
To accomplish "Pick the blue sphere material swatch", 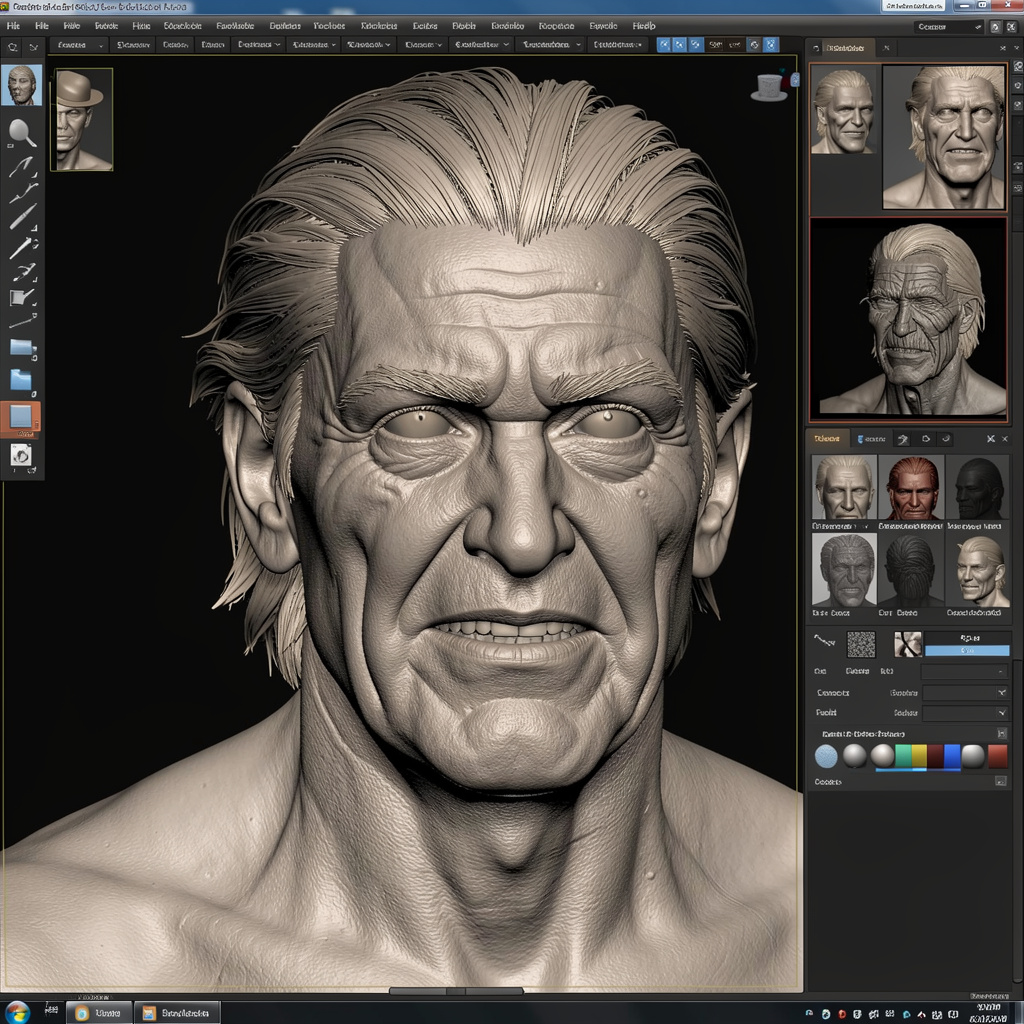I will tap(825, 756).
